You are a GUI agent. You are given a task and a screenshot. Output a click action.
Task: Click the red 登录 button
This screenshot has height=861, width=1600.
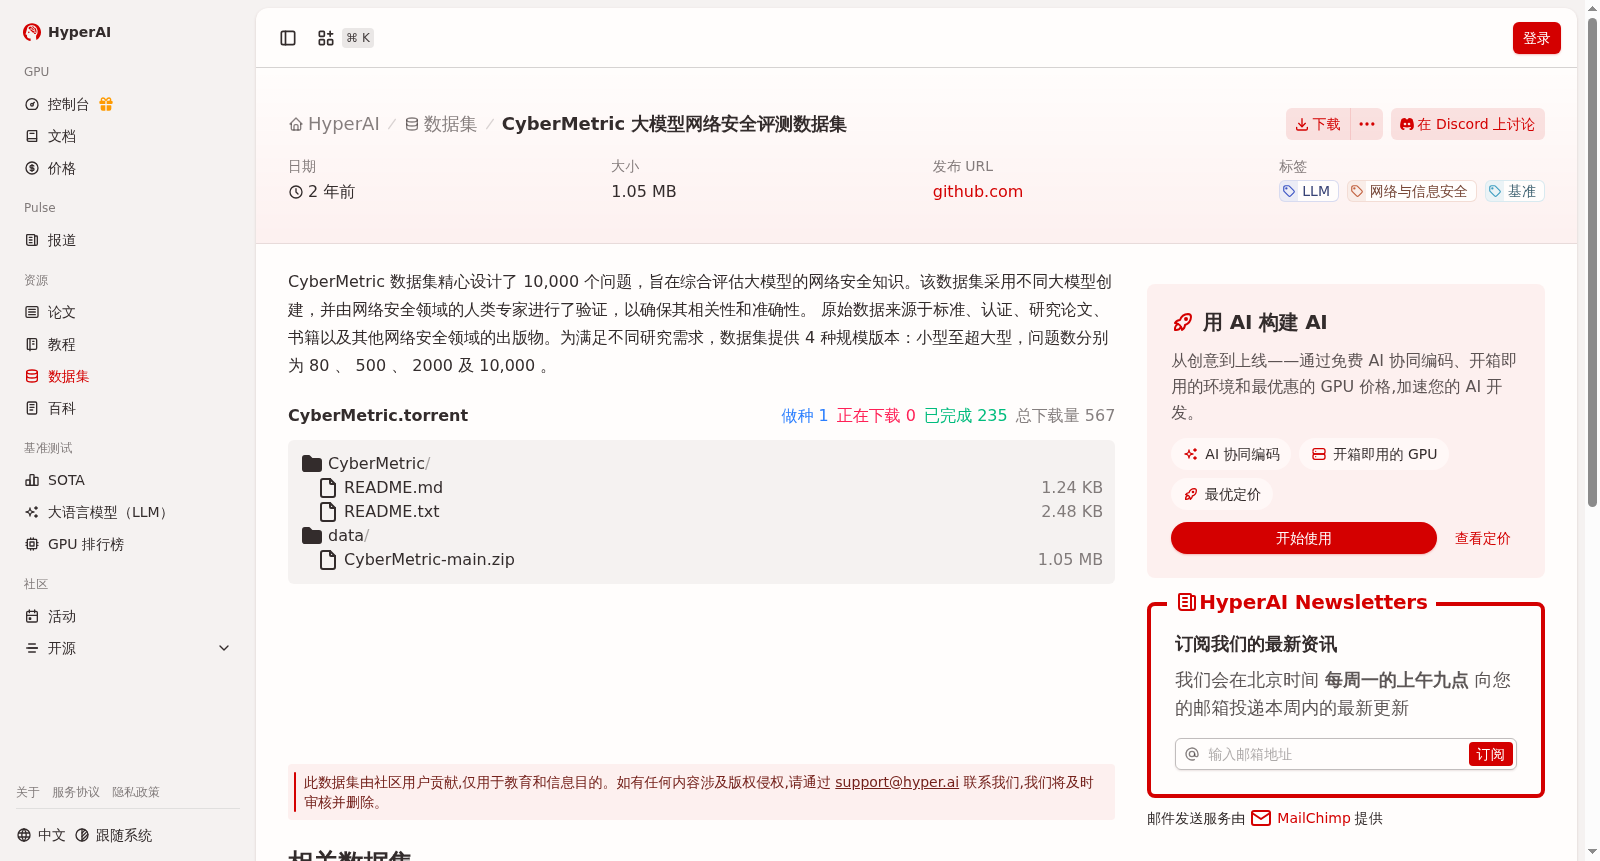1537,38
